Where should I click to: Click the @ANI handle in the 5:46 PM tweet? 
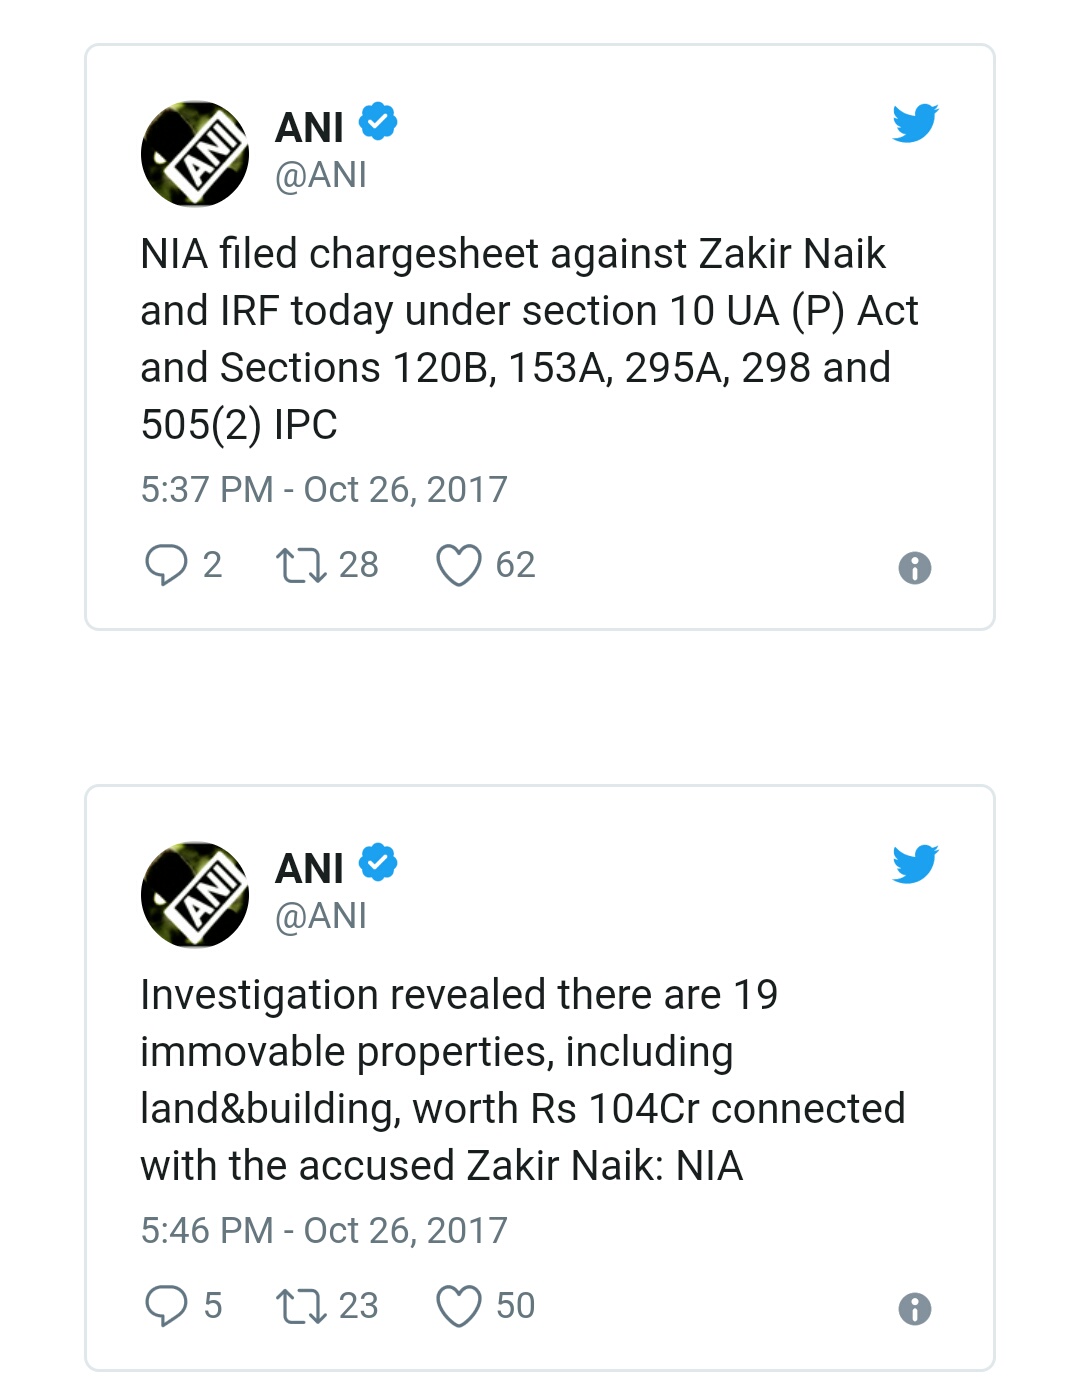[x=321, y=916]
